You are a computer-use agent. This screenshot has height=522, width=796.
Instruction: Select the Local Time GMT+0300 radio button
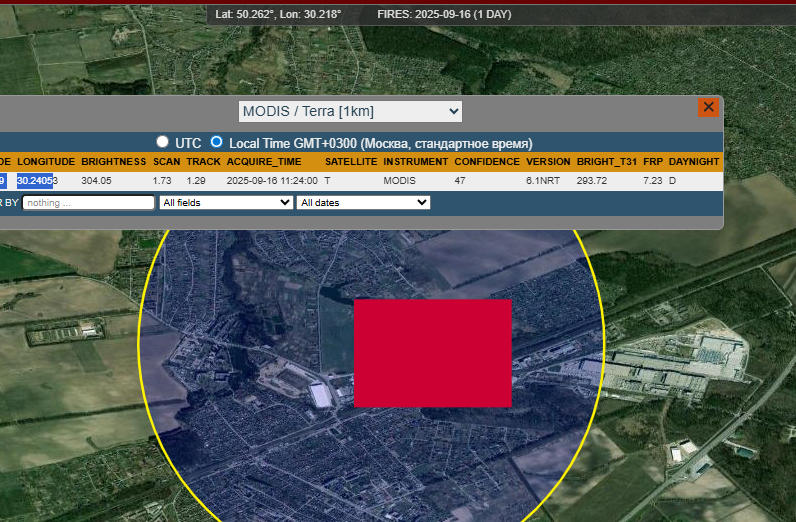coord(216,142)
